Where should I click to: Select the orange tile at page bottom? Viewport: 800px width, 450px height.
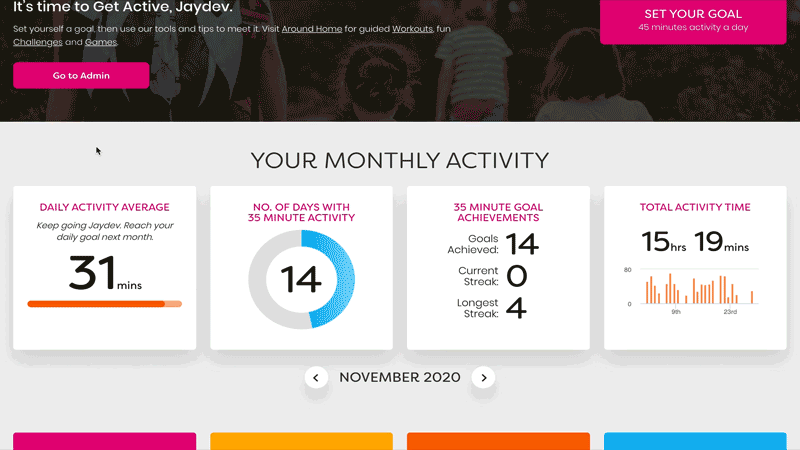[x=498, y=441]
